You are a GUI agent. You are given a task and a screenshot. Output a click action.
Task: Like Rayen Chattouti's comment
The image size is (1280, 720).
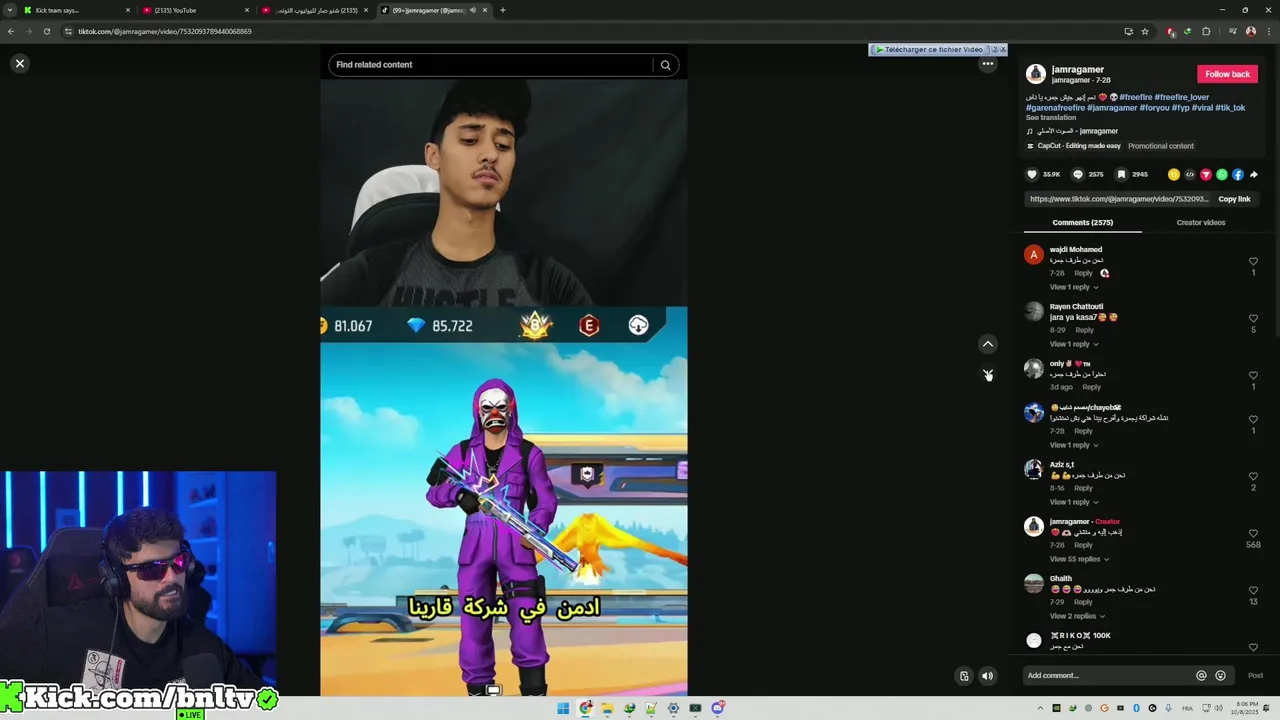pyautogui.click(x=1253, y=319)
